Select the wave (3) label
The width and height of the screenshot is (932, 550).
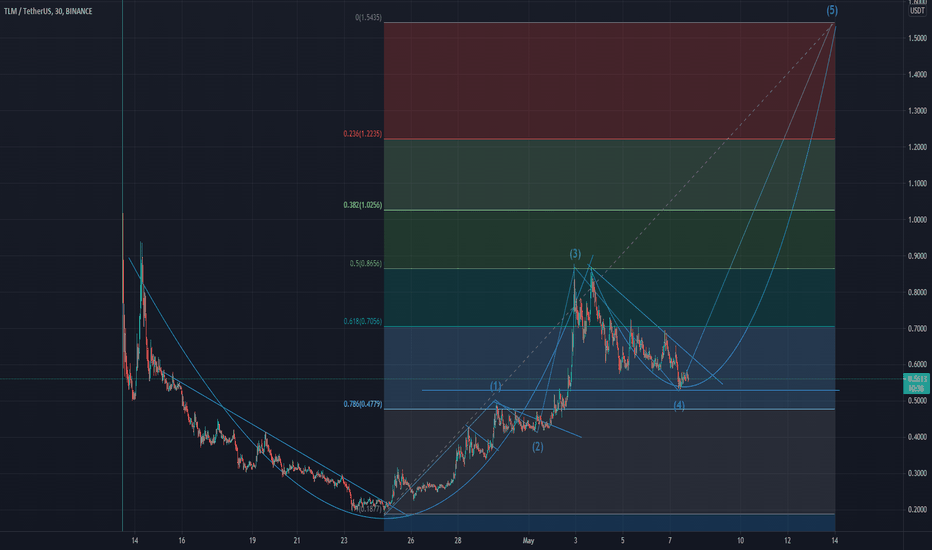point(575,254)
